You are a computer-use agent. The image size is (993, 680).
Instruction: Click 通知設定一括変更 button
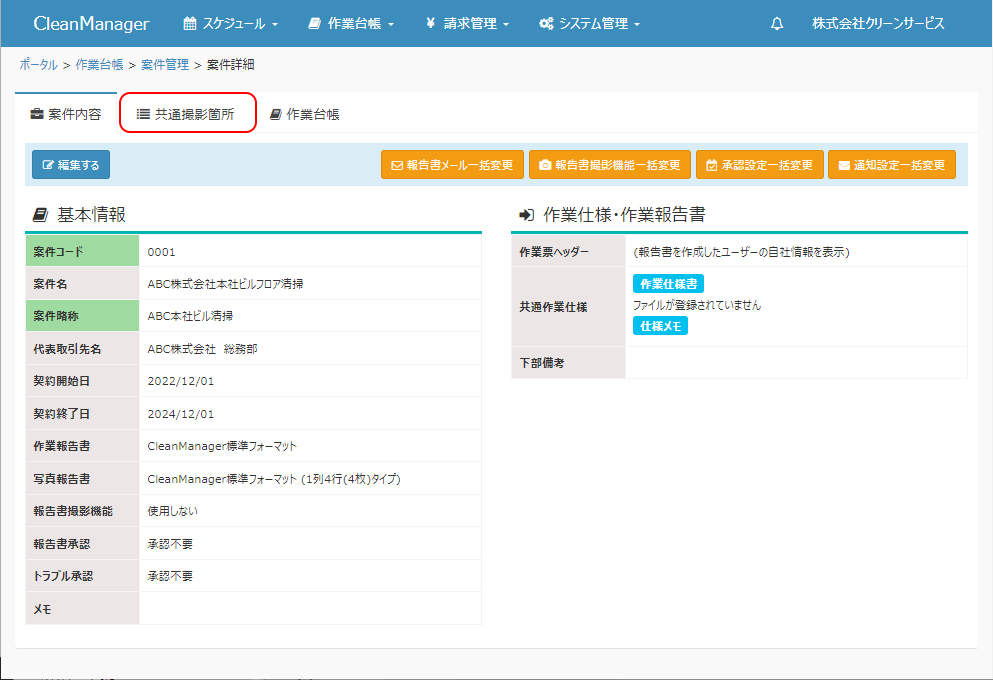click(x=891, y=165)
